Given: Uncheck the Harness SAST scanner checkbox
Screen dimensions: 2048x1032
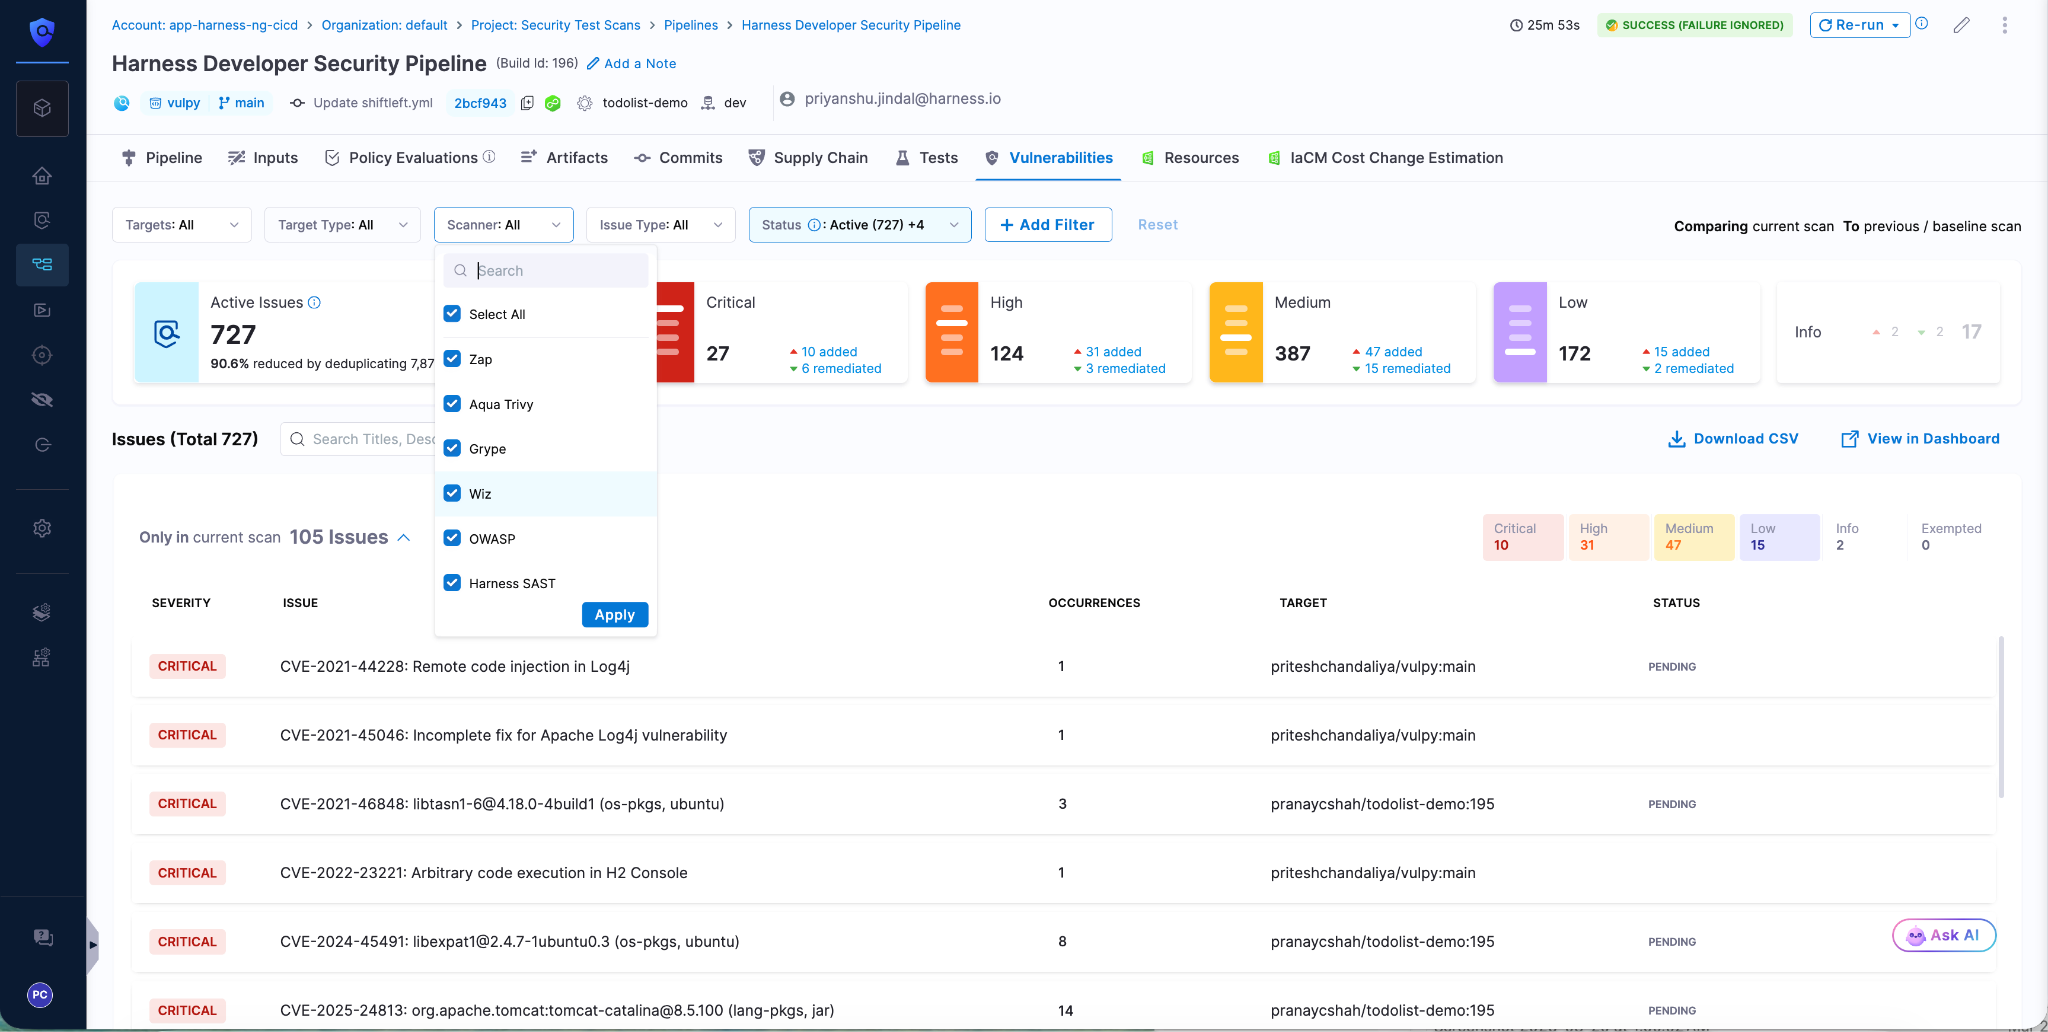Looking at the screenshot, I should tap(452, 583).
